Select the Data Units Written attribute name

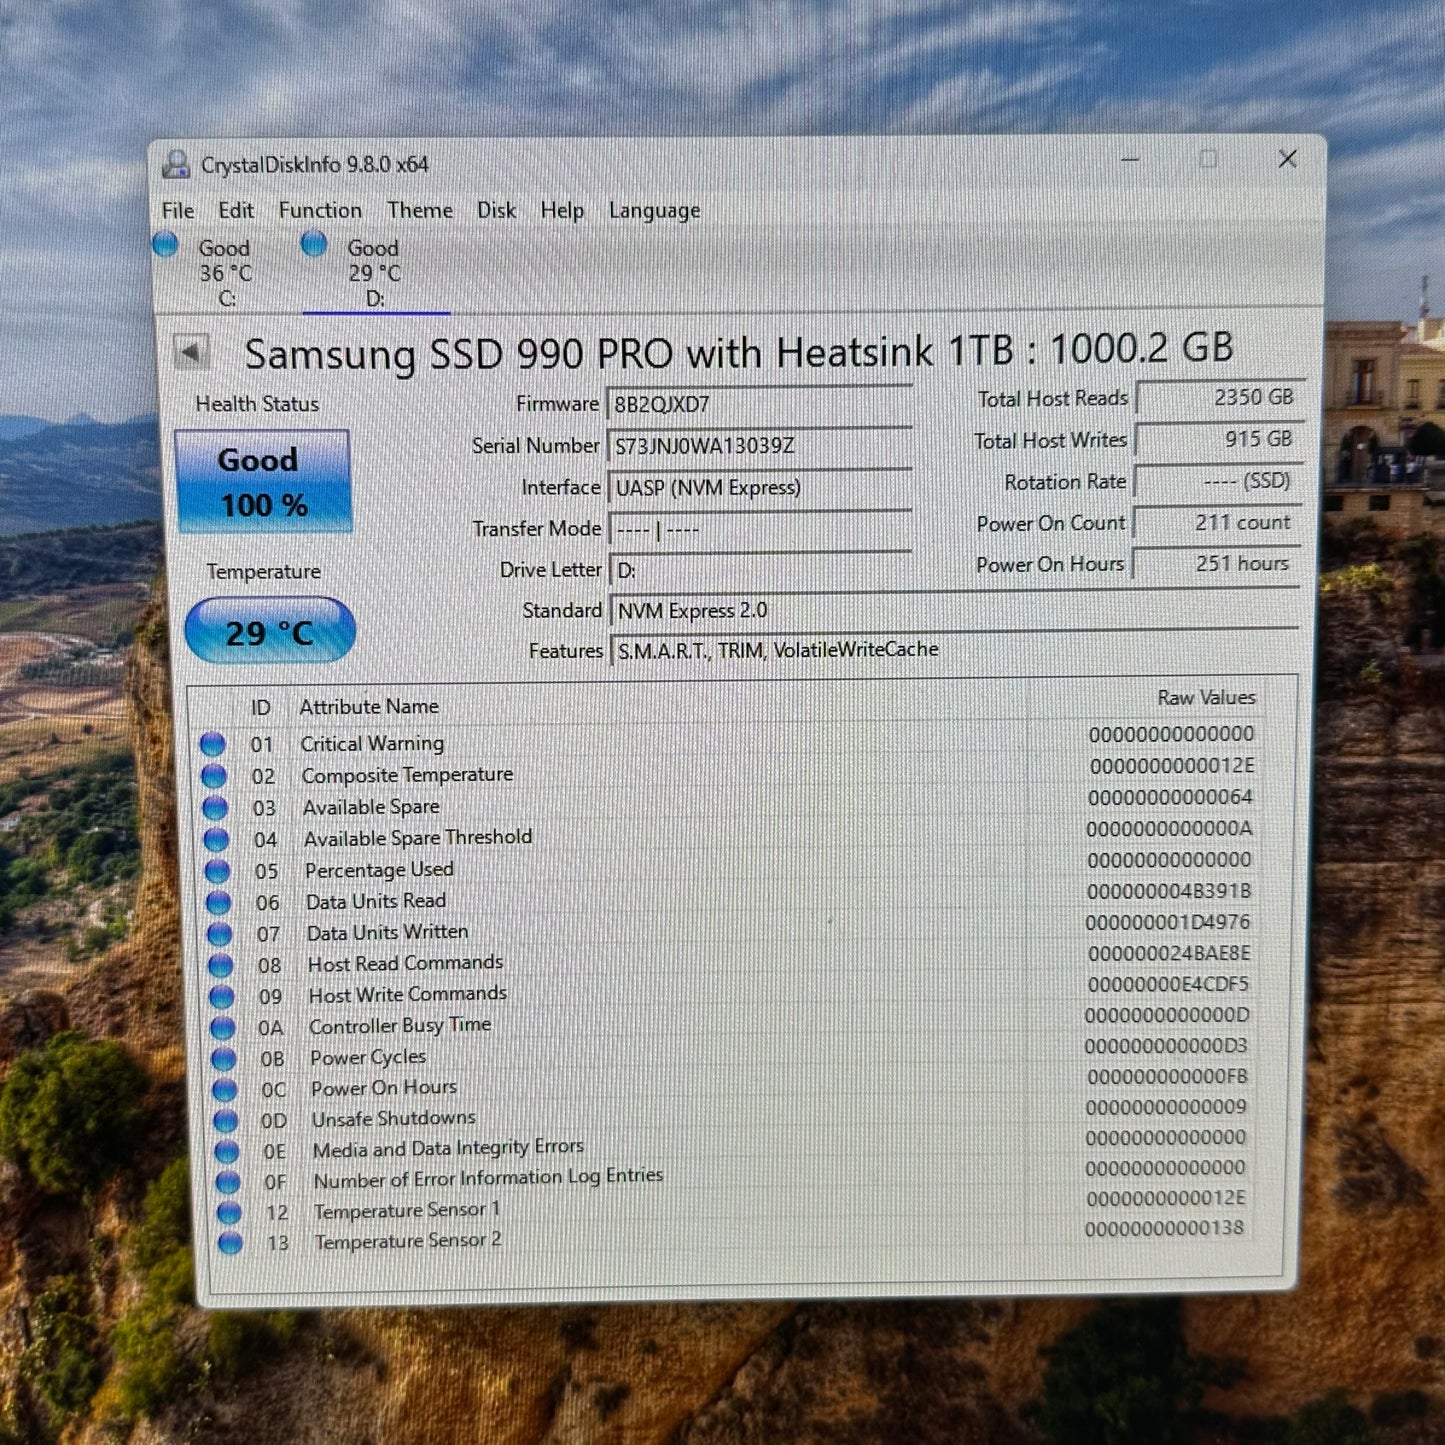click(387, 933)
